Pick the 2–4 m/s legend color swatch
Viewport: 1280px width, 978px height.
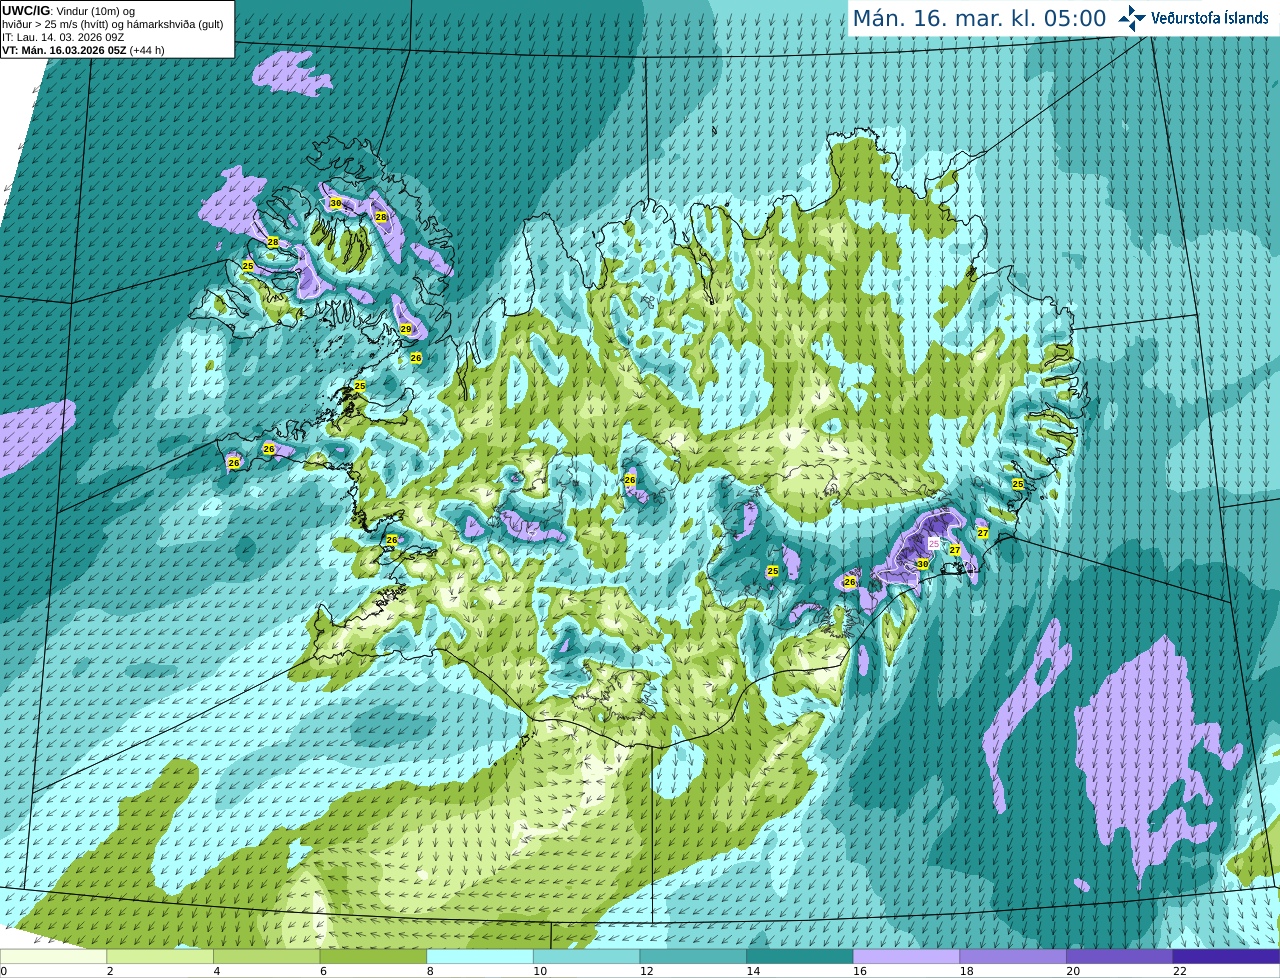pyautogui.click(x=160, y=957)
